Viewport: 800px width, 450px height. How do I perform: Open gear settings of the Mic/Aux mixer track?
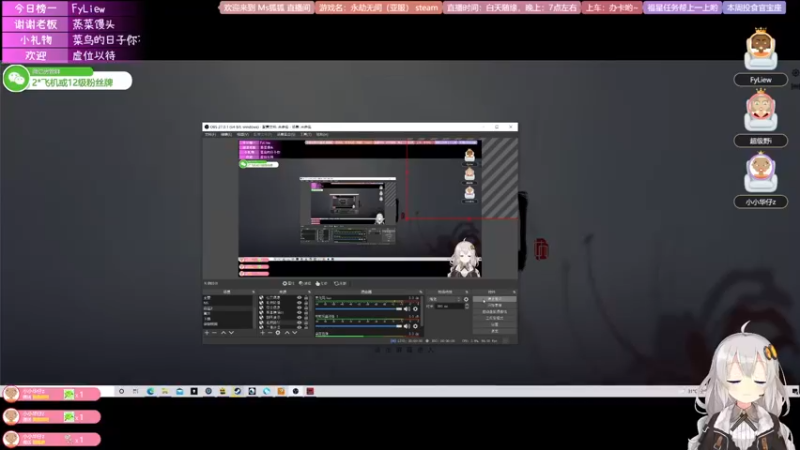tap(415, 309)
